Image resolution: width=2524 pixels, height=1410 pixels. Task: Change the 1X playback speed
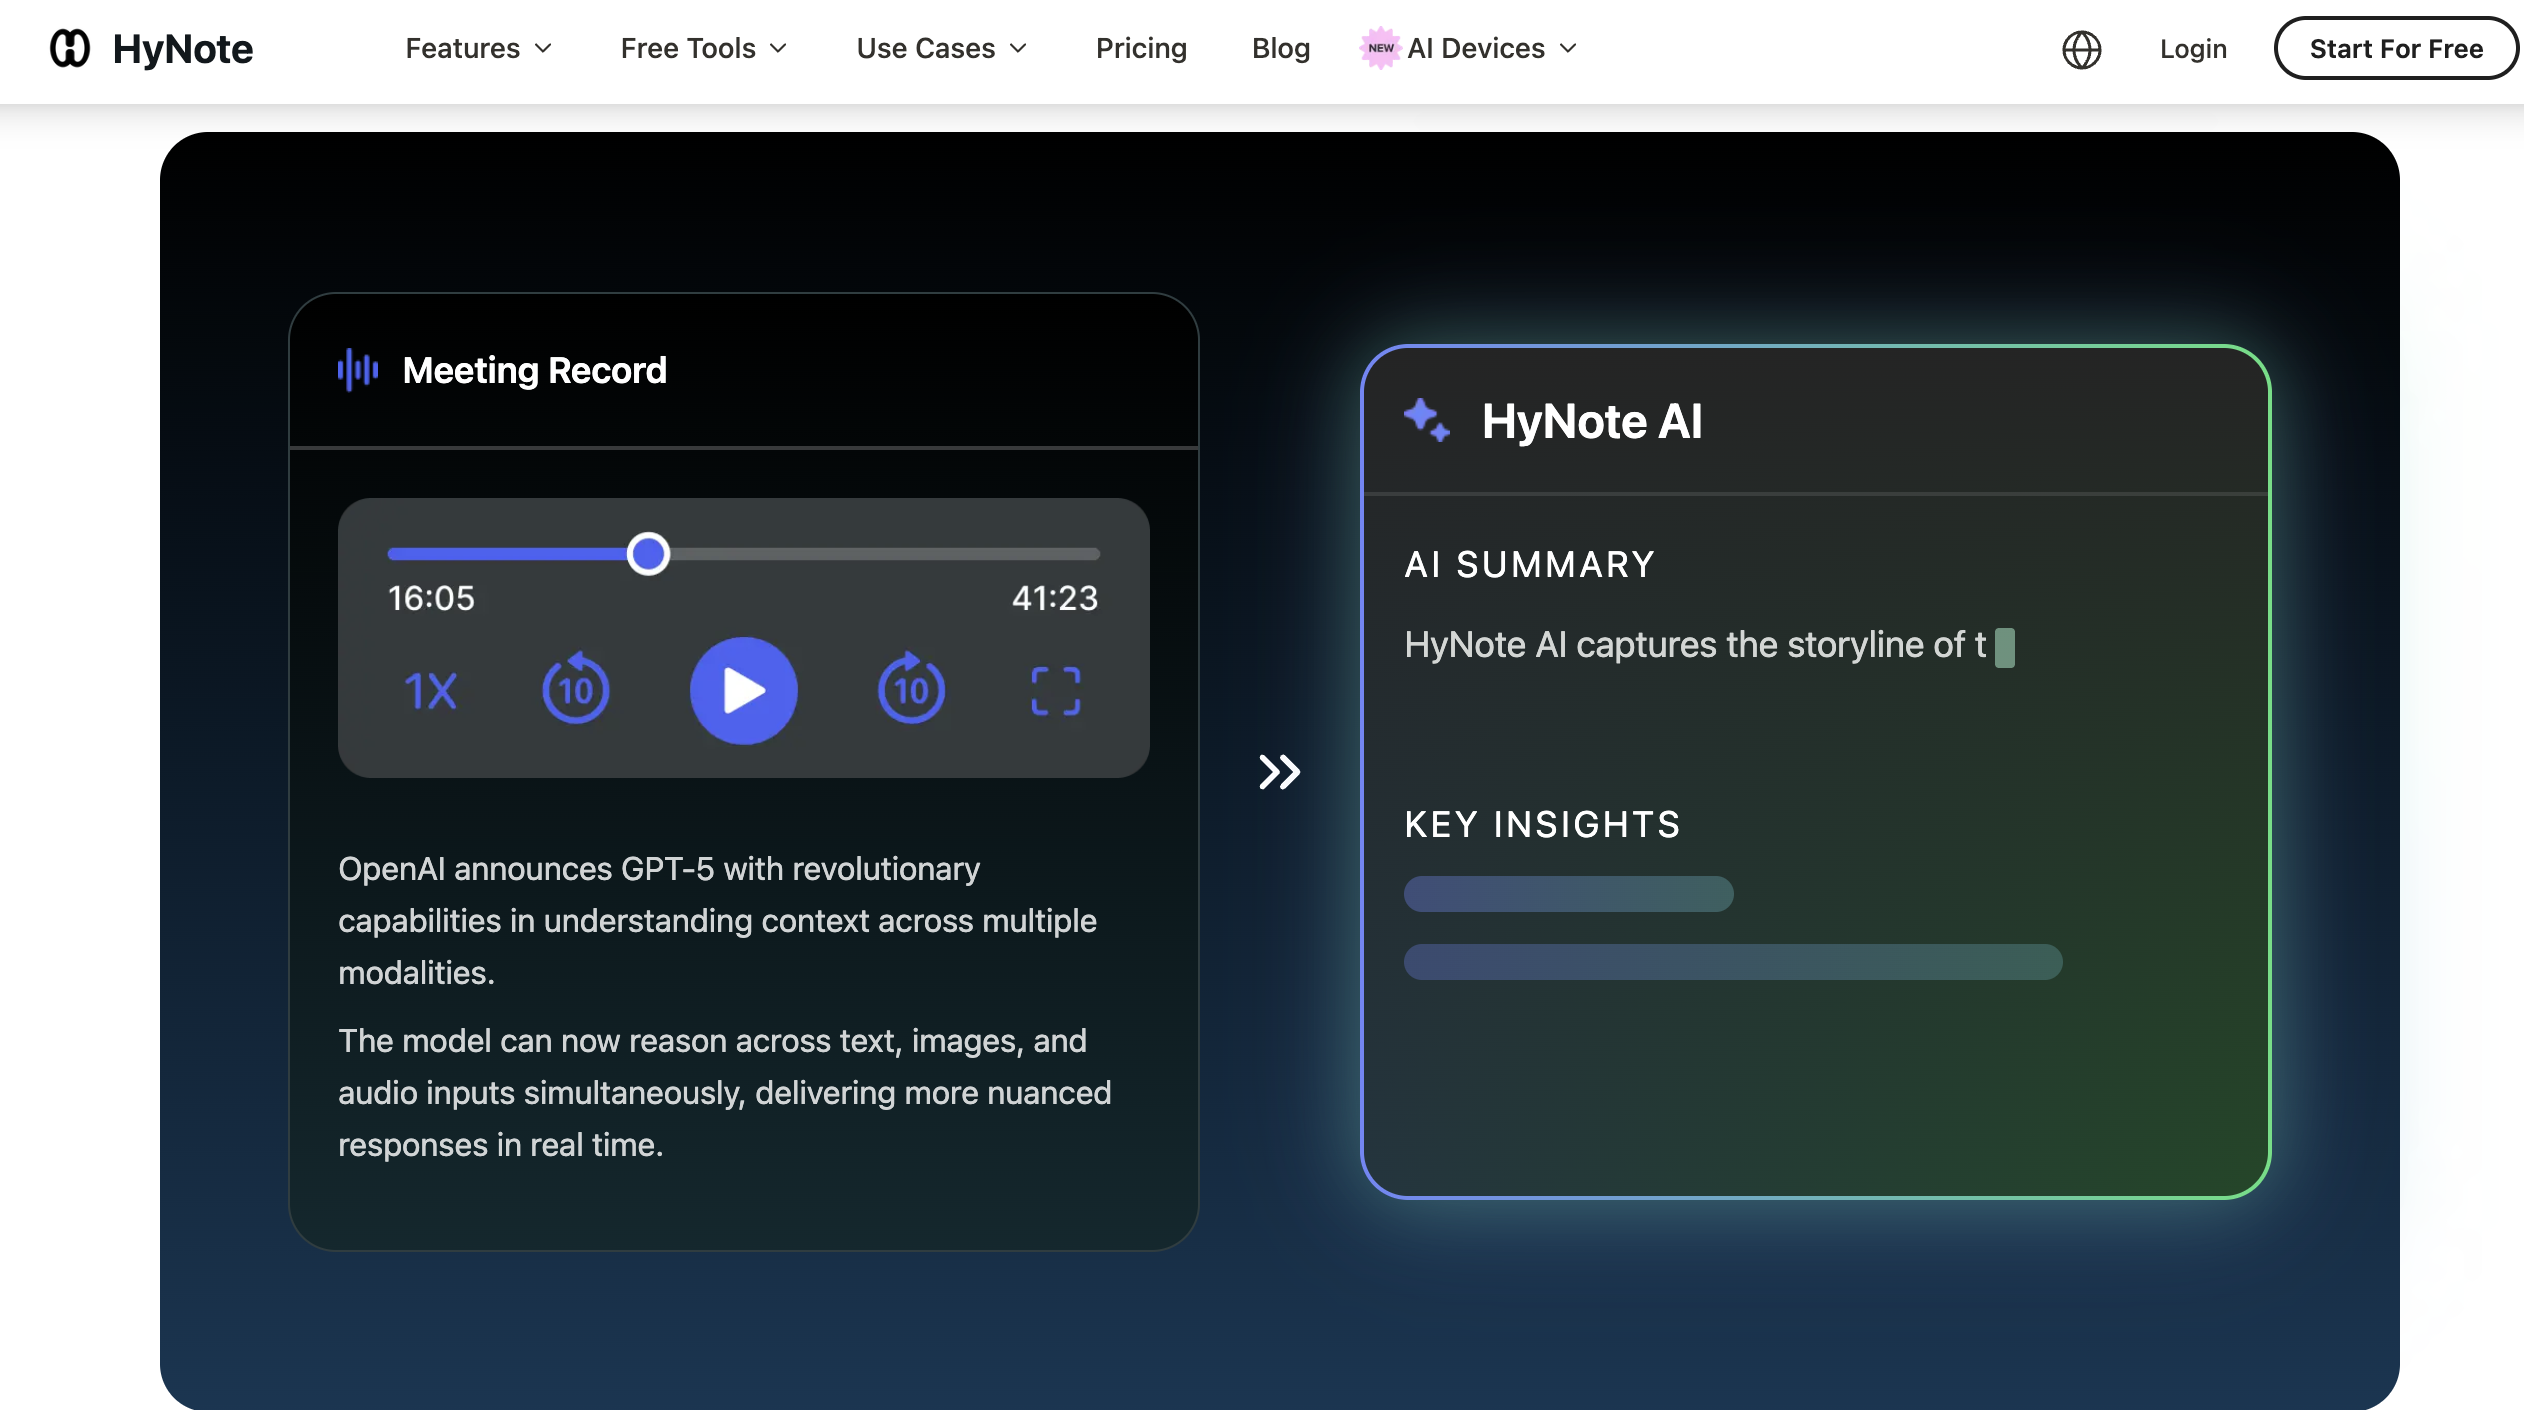coord(430,691)
